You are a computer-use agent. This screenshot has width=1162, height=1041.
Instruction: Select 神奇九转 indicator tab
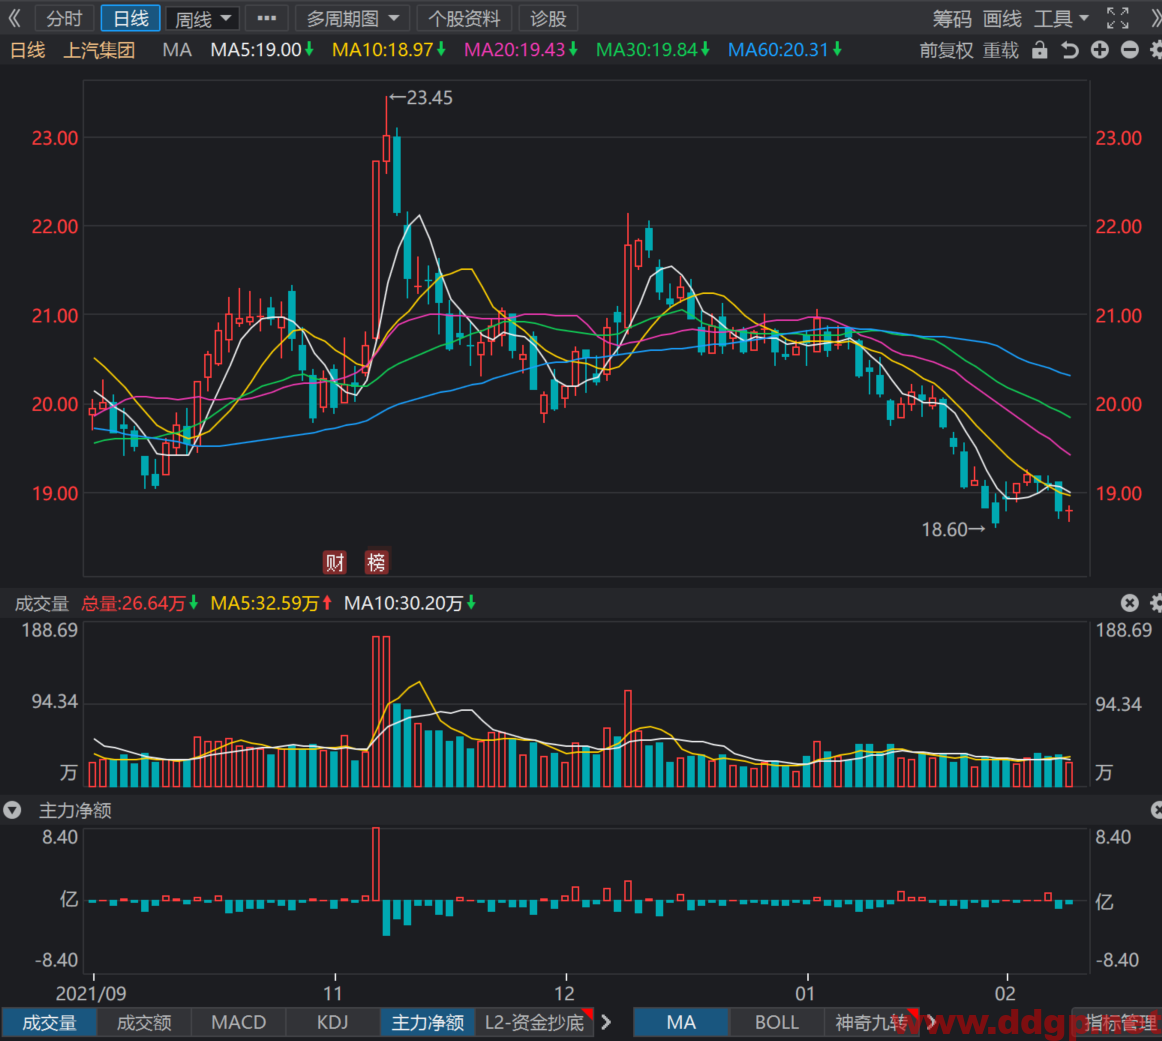pos(872,1022)
